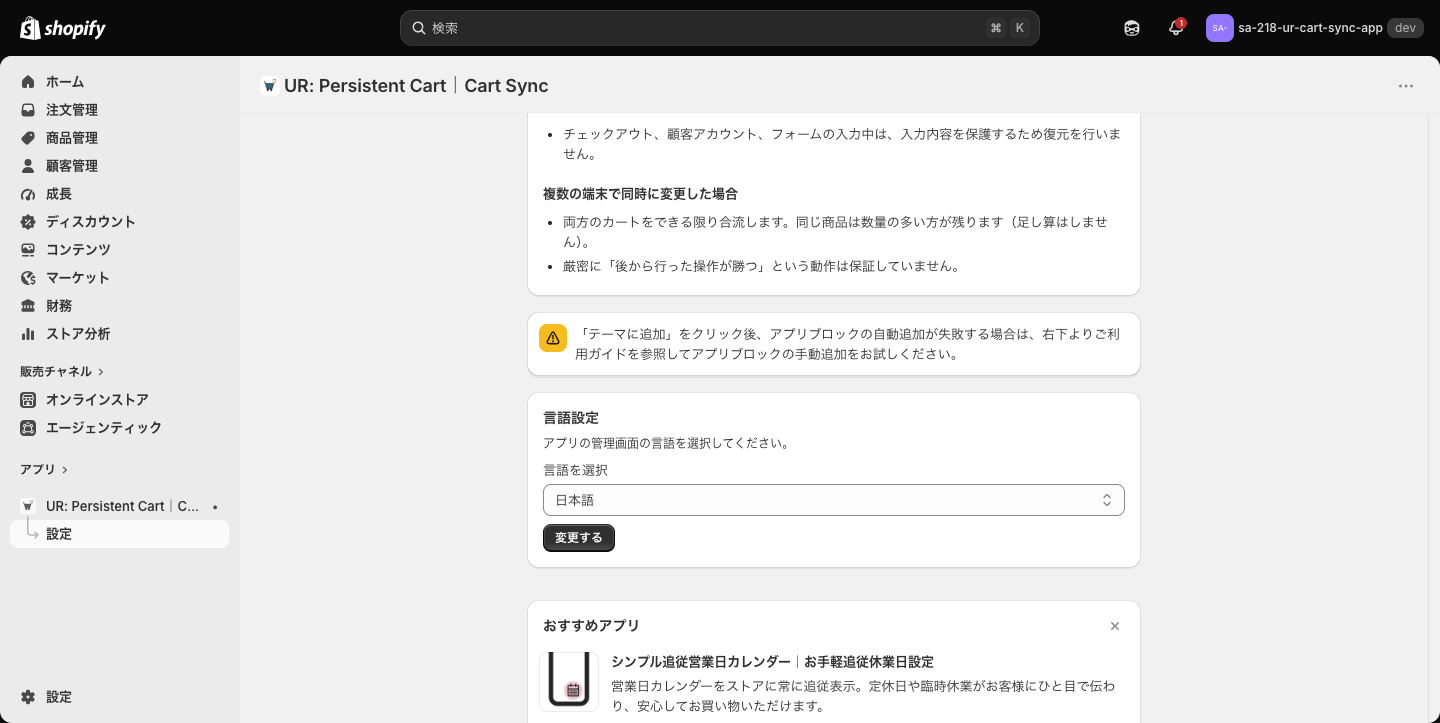Click the 言語を選択 label
Viewport: 1440px width, 723px height.
pos(575,470)
